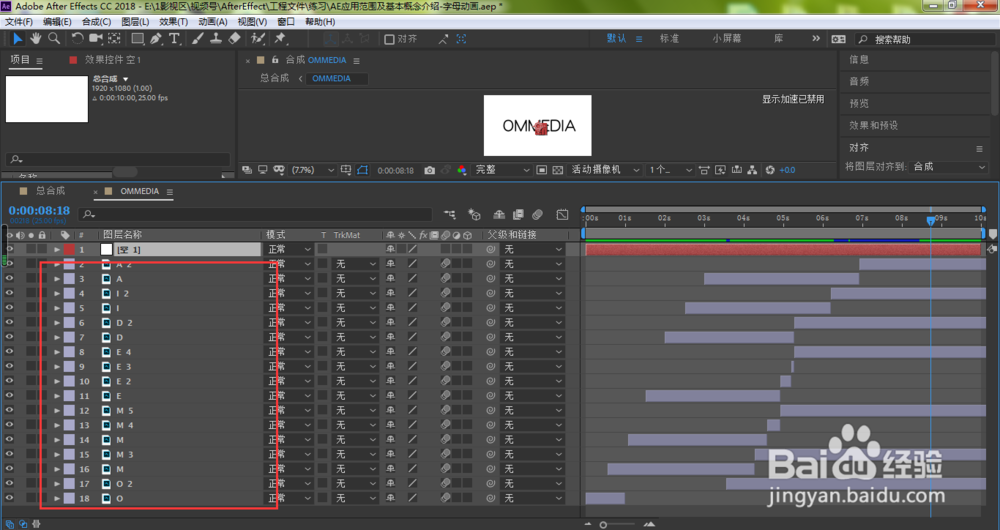Open the magnification 7.7% dropdown

[312, 170]
